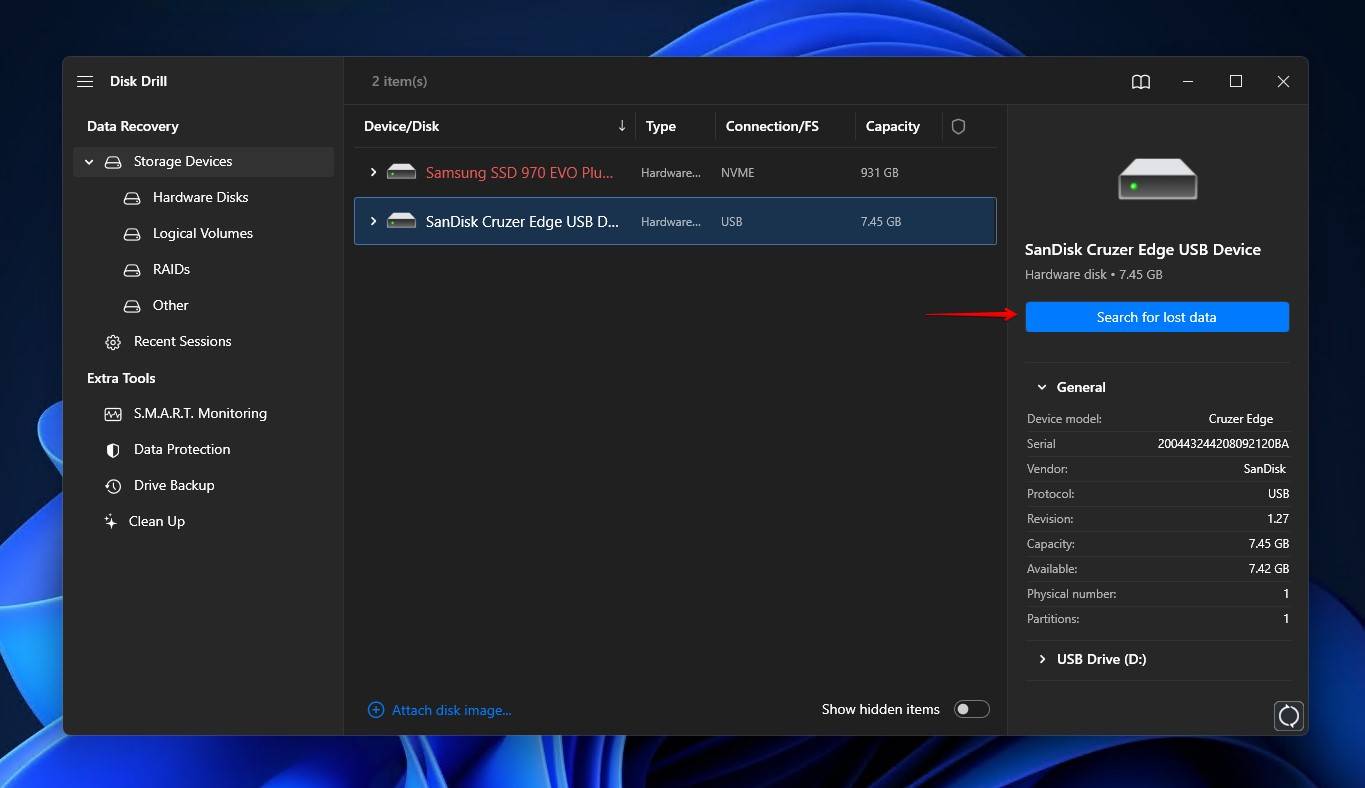The height and width of the screenshot is (788, 1365).
Task: Click the SanDisk Cruzer disk icon in list
Action: point(401,222)
